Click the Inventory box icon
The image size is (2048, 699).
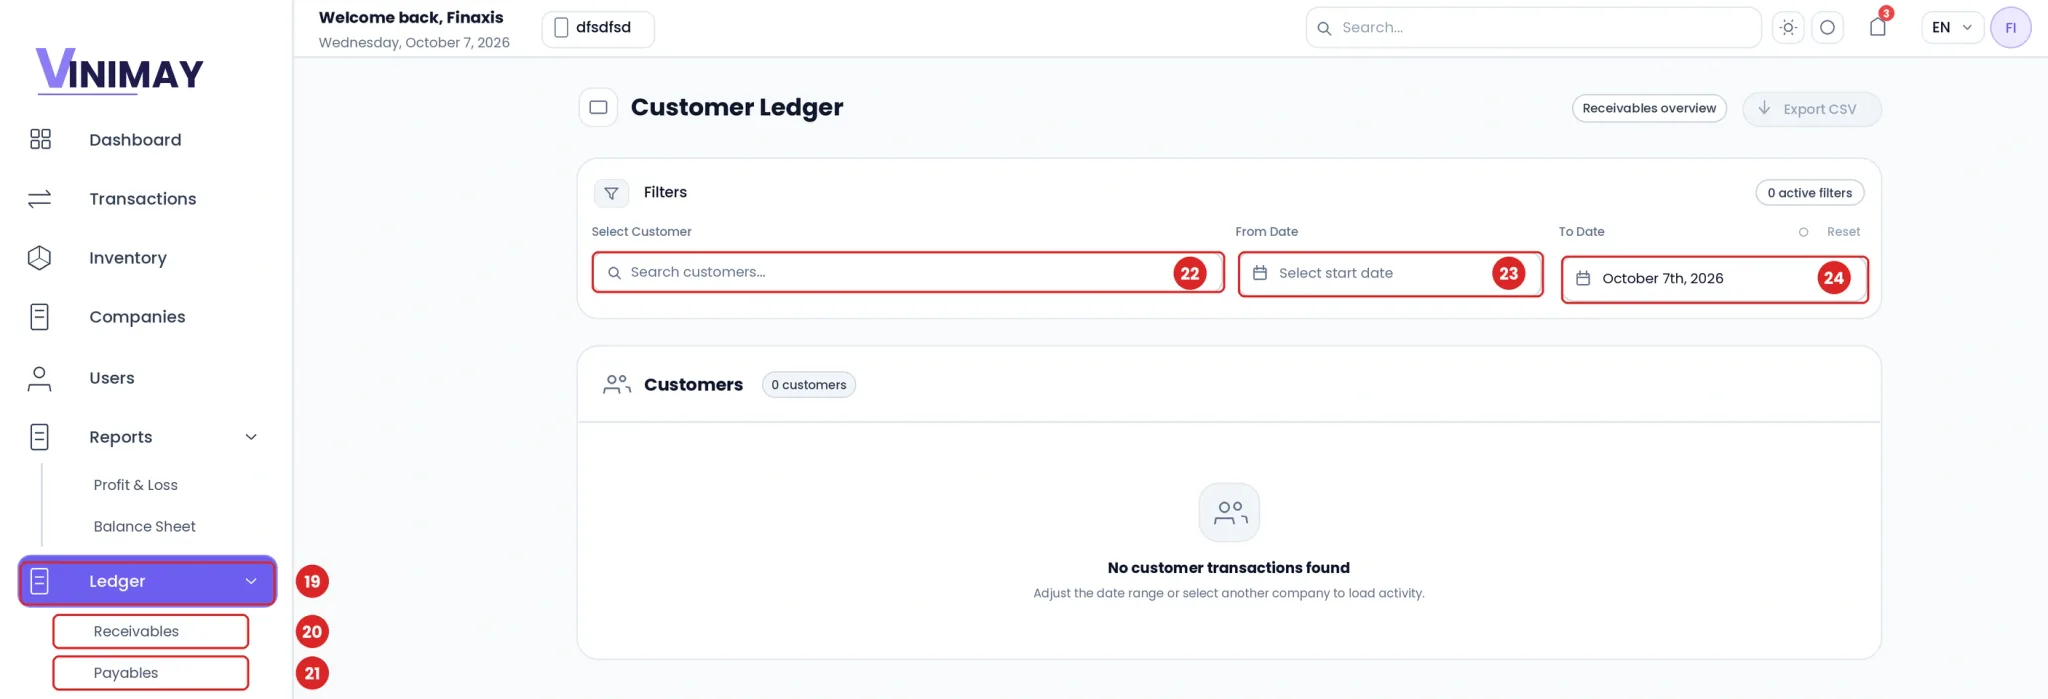[39, 258]
